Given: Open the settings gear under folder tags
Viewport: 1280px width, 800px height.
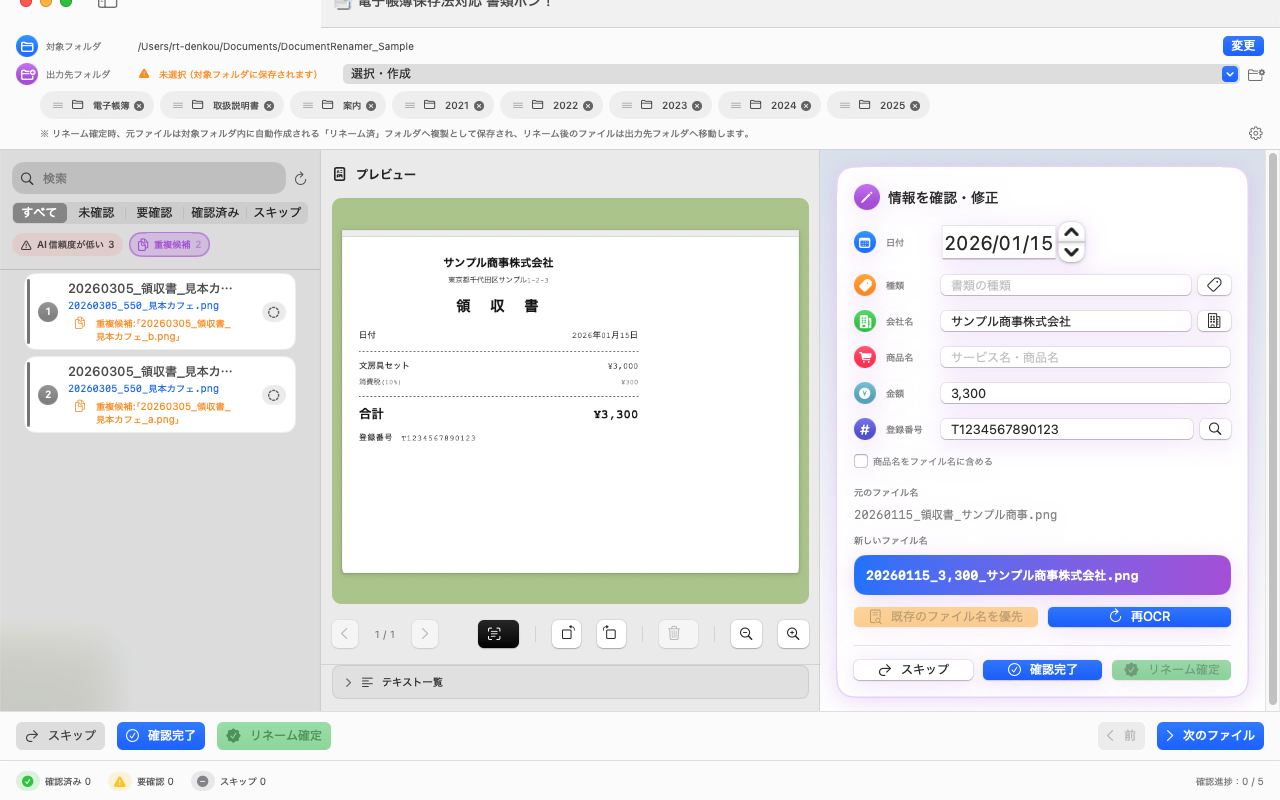Looking at the screenshot, I should (x=1255, y=133).
